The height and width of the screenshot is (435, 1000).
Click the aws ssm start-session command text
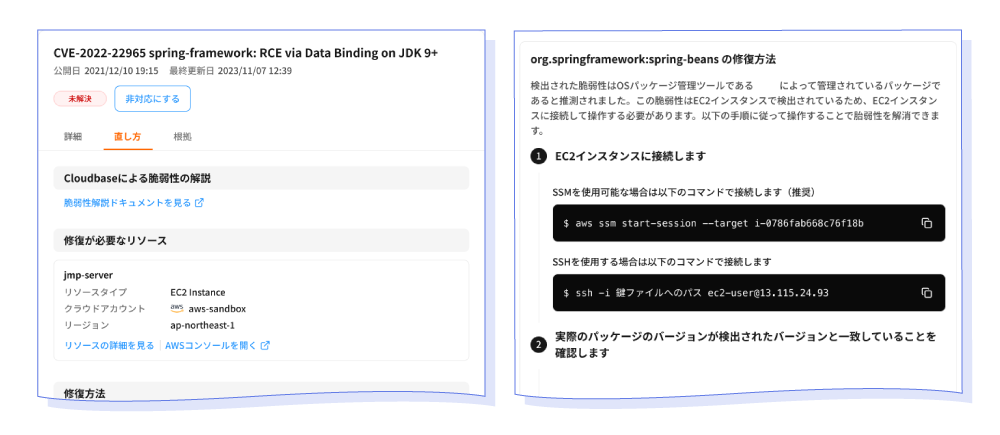tap(714, 224)
